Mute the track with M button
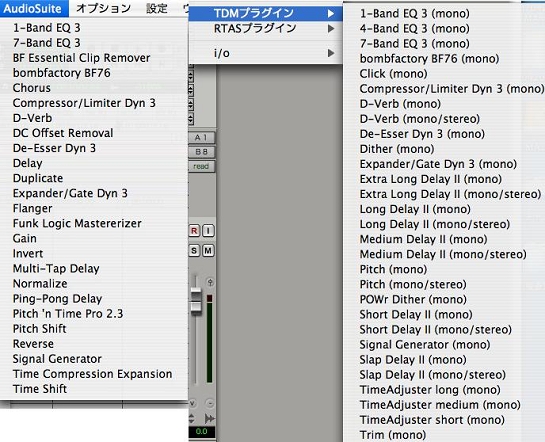The height and width of the screenshot is (442, 545). coord(208,251)
